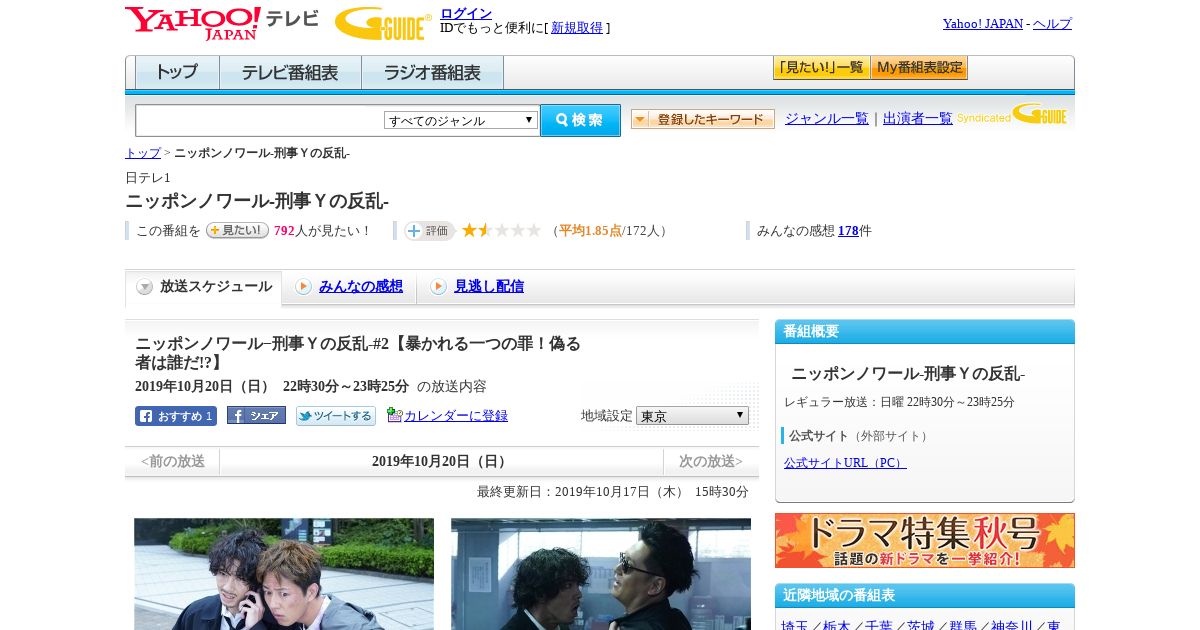The height and width of the screenshot is (630, 1200).
Task: Open the ヘルプ link
Action: click(1052, 24)
